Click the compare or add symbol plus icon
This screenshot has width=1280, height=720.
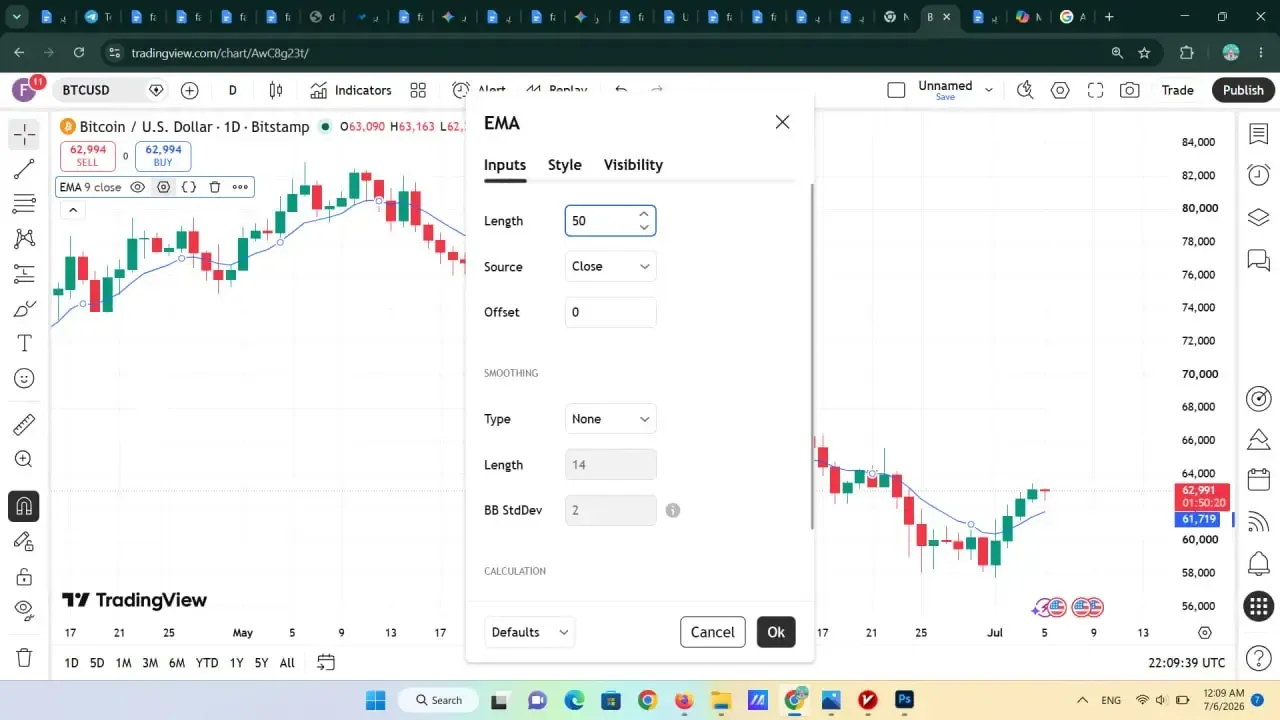[x=190, y=90]
